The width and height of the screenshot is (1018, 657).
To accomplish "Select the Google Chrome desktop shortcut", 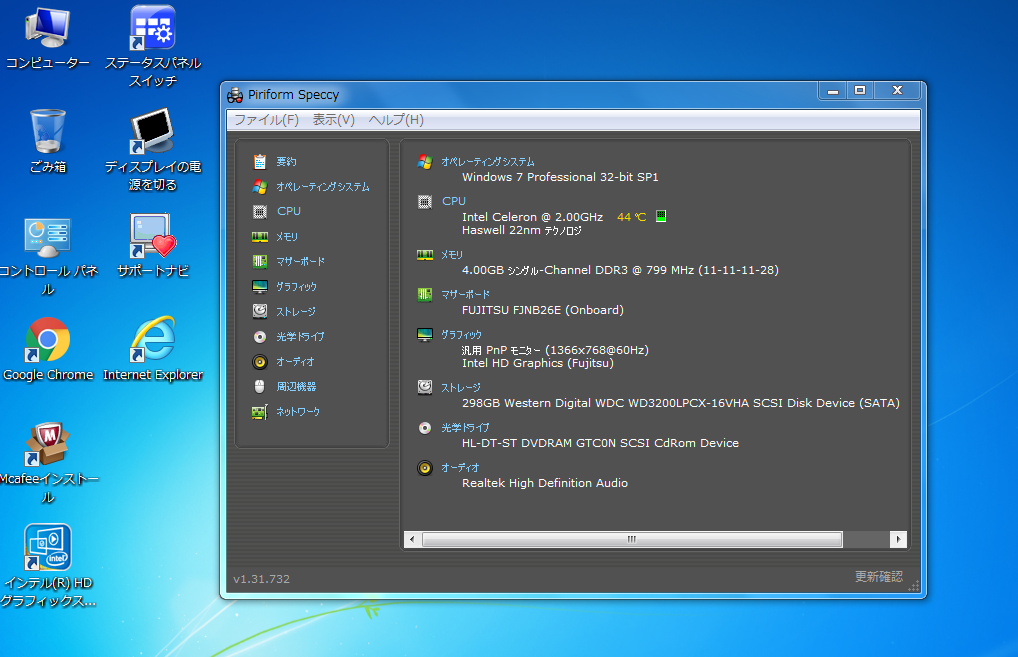I will (48, 342).
